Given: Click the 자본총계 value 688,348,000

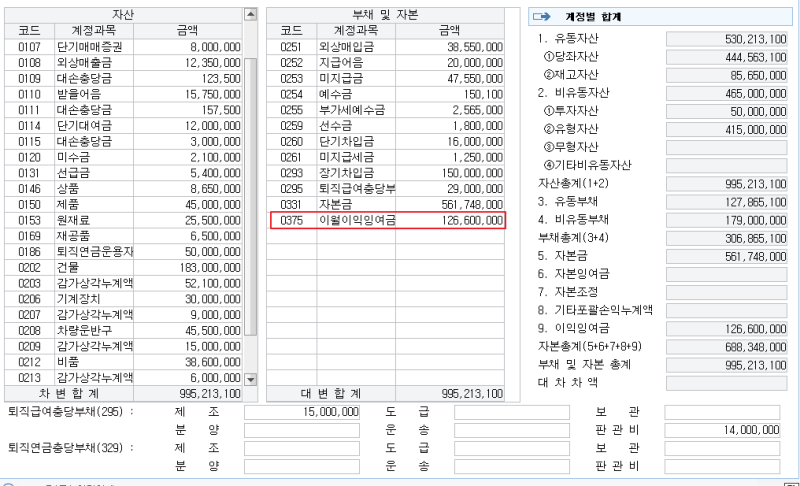Looking at the screenshot, I should point(727,347).
